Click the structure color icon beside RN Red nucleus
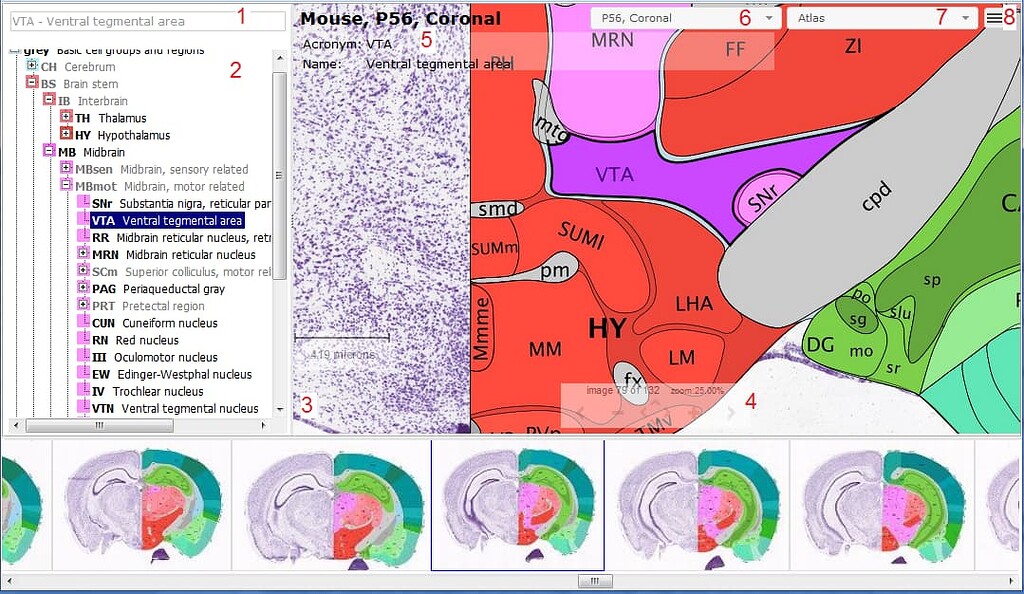The height and width of the screenshot is (594, 1024). tap(85, 339)
